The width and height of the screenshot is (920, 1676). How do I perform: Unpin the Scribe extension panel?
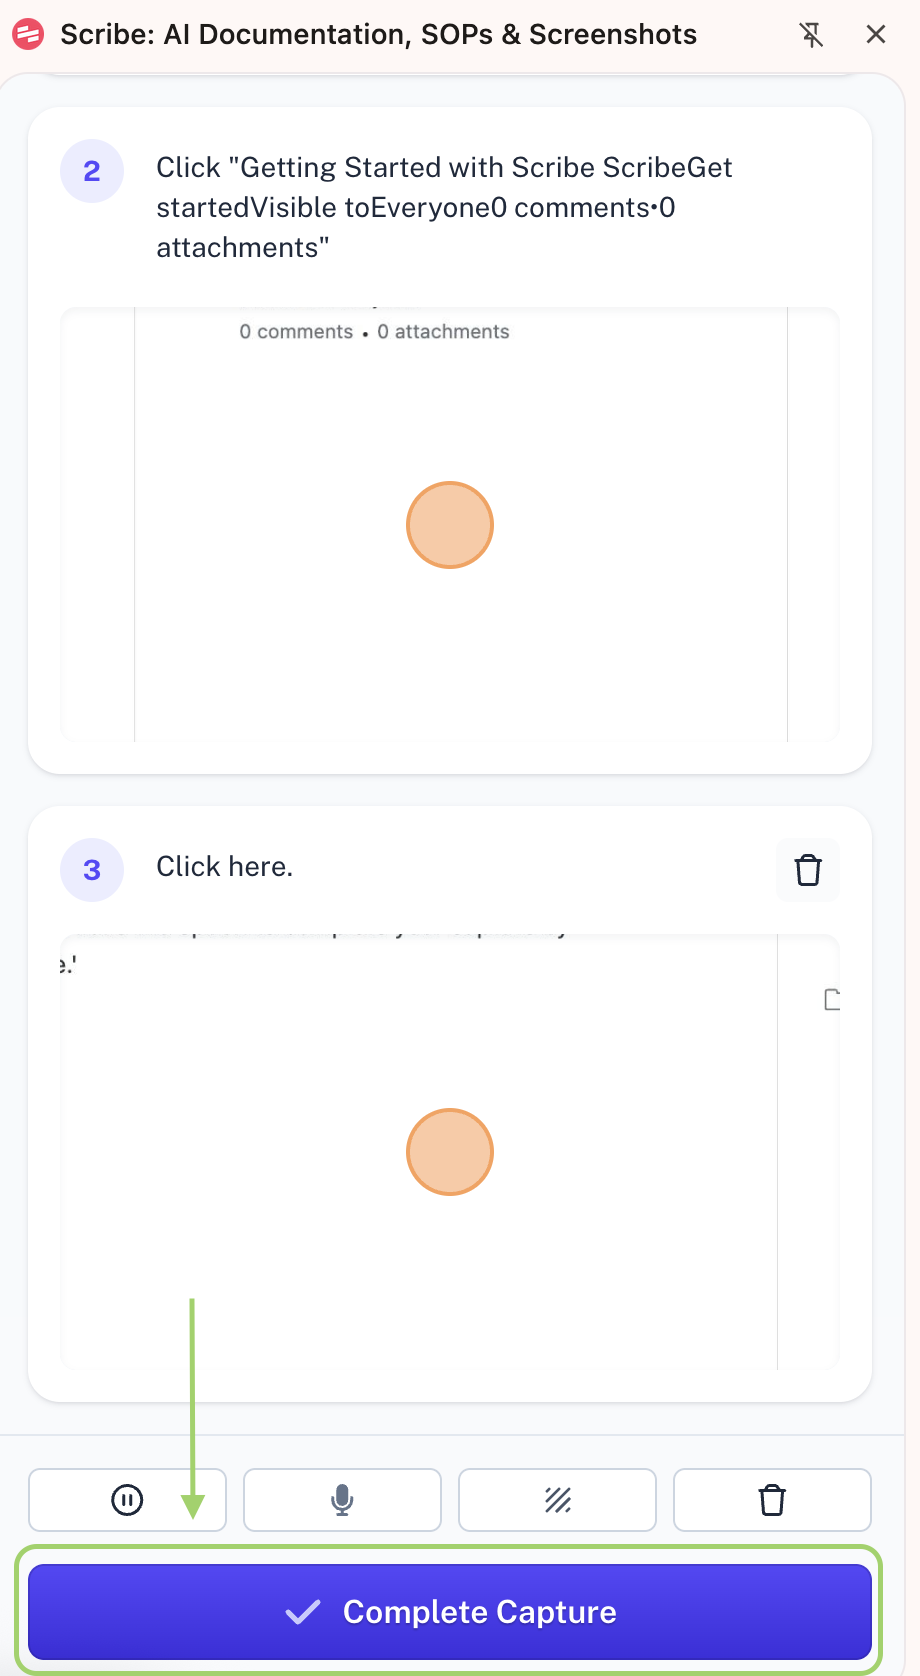(811, 34)
